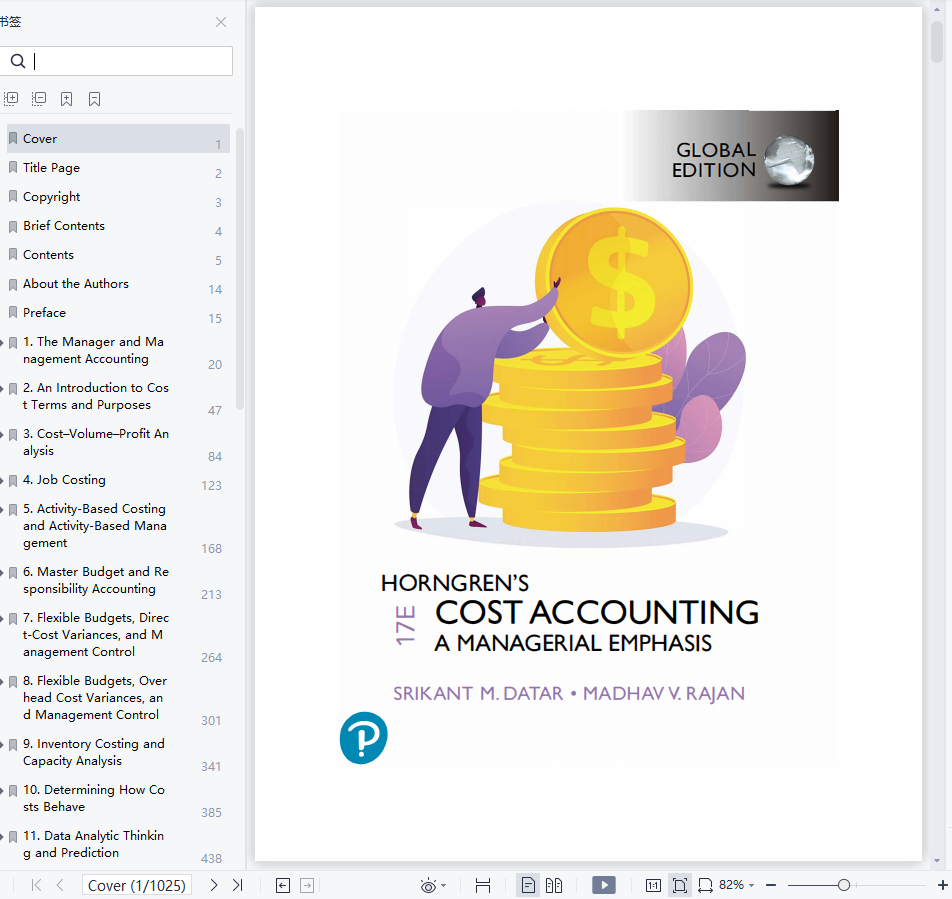Viewport: 952px width, 899px height.
Task: Zoom out with minus button
Action: tap(771, 886)
